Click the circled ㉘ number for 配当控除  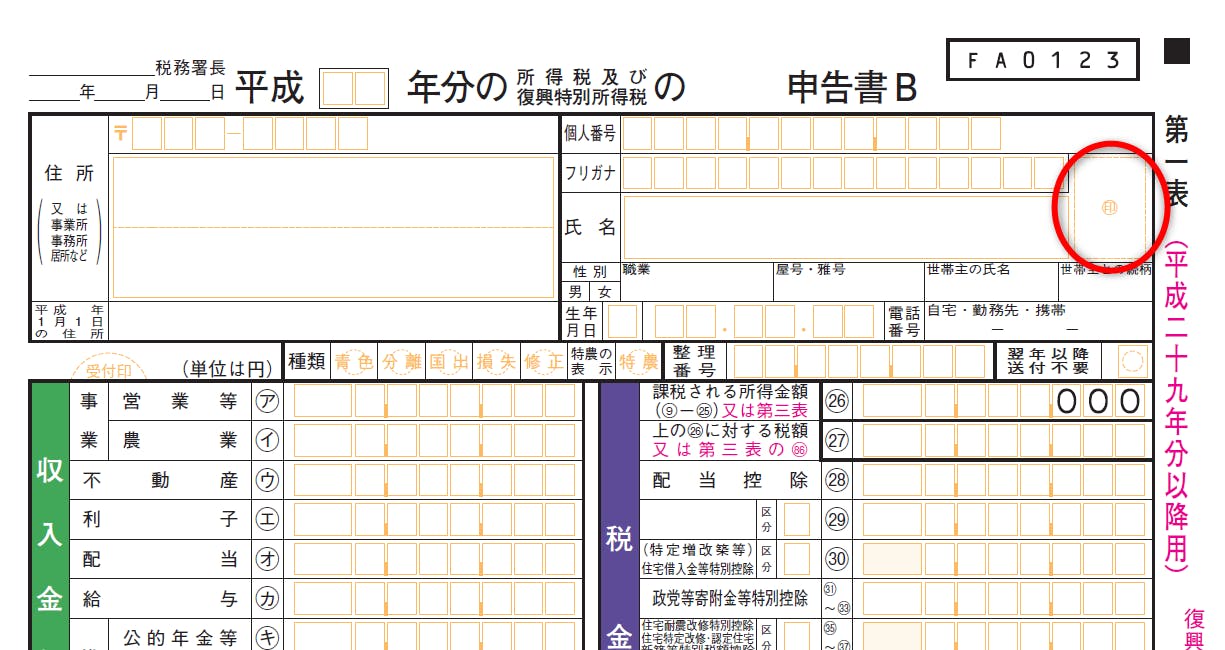836,480
